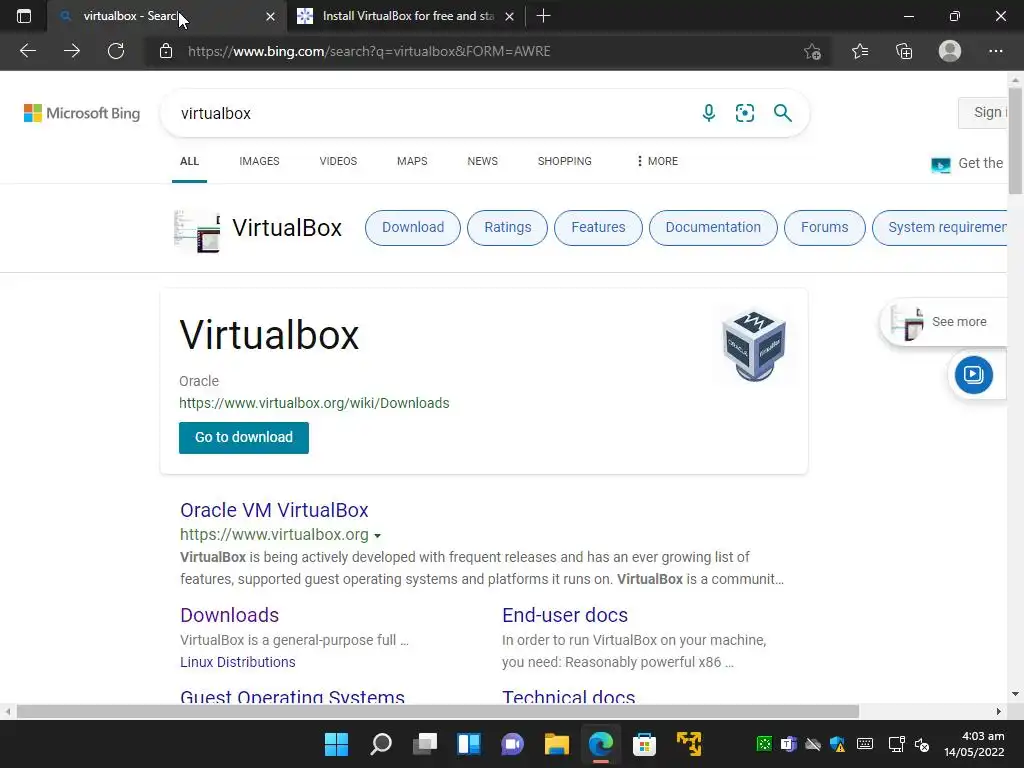Click the VirtualBox entity thumbnail image
This screenshot has width=1024, height=768.
click(x=197, y=231)
